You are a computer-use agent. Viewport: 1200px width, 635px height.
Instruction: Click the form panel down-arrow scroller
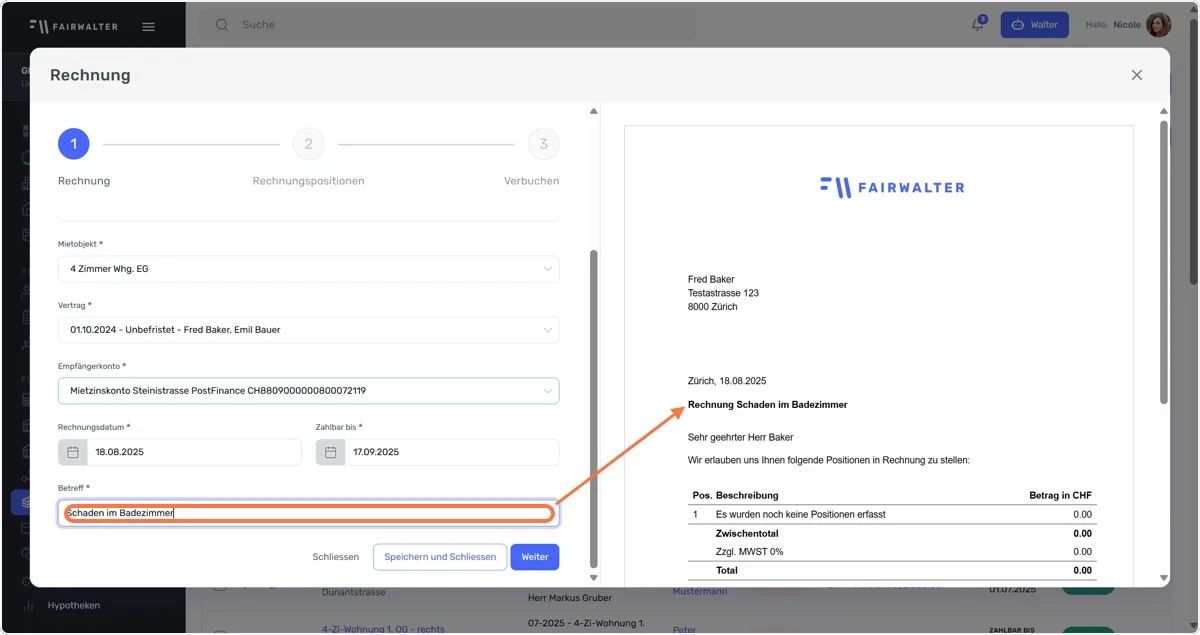593,578
